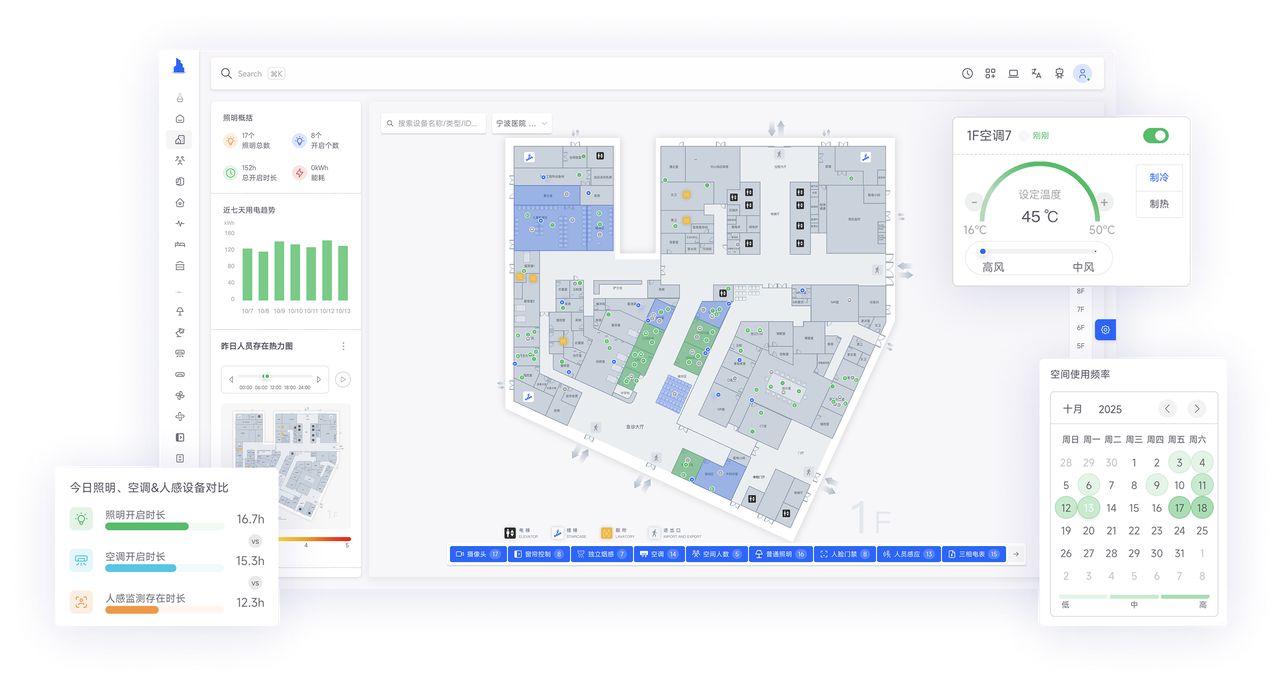Click the user profile avatar
1282x686 pixels.
pyautogui.click(x=1082, y=74)
